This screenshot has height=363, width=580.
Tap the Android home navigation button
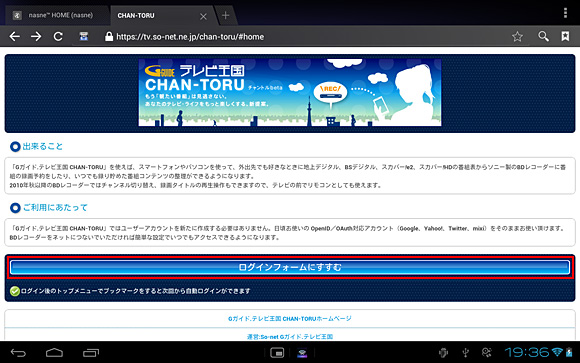(x=54, y=353)
